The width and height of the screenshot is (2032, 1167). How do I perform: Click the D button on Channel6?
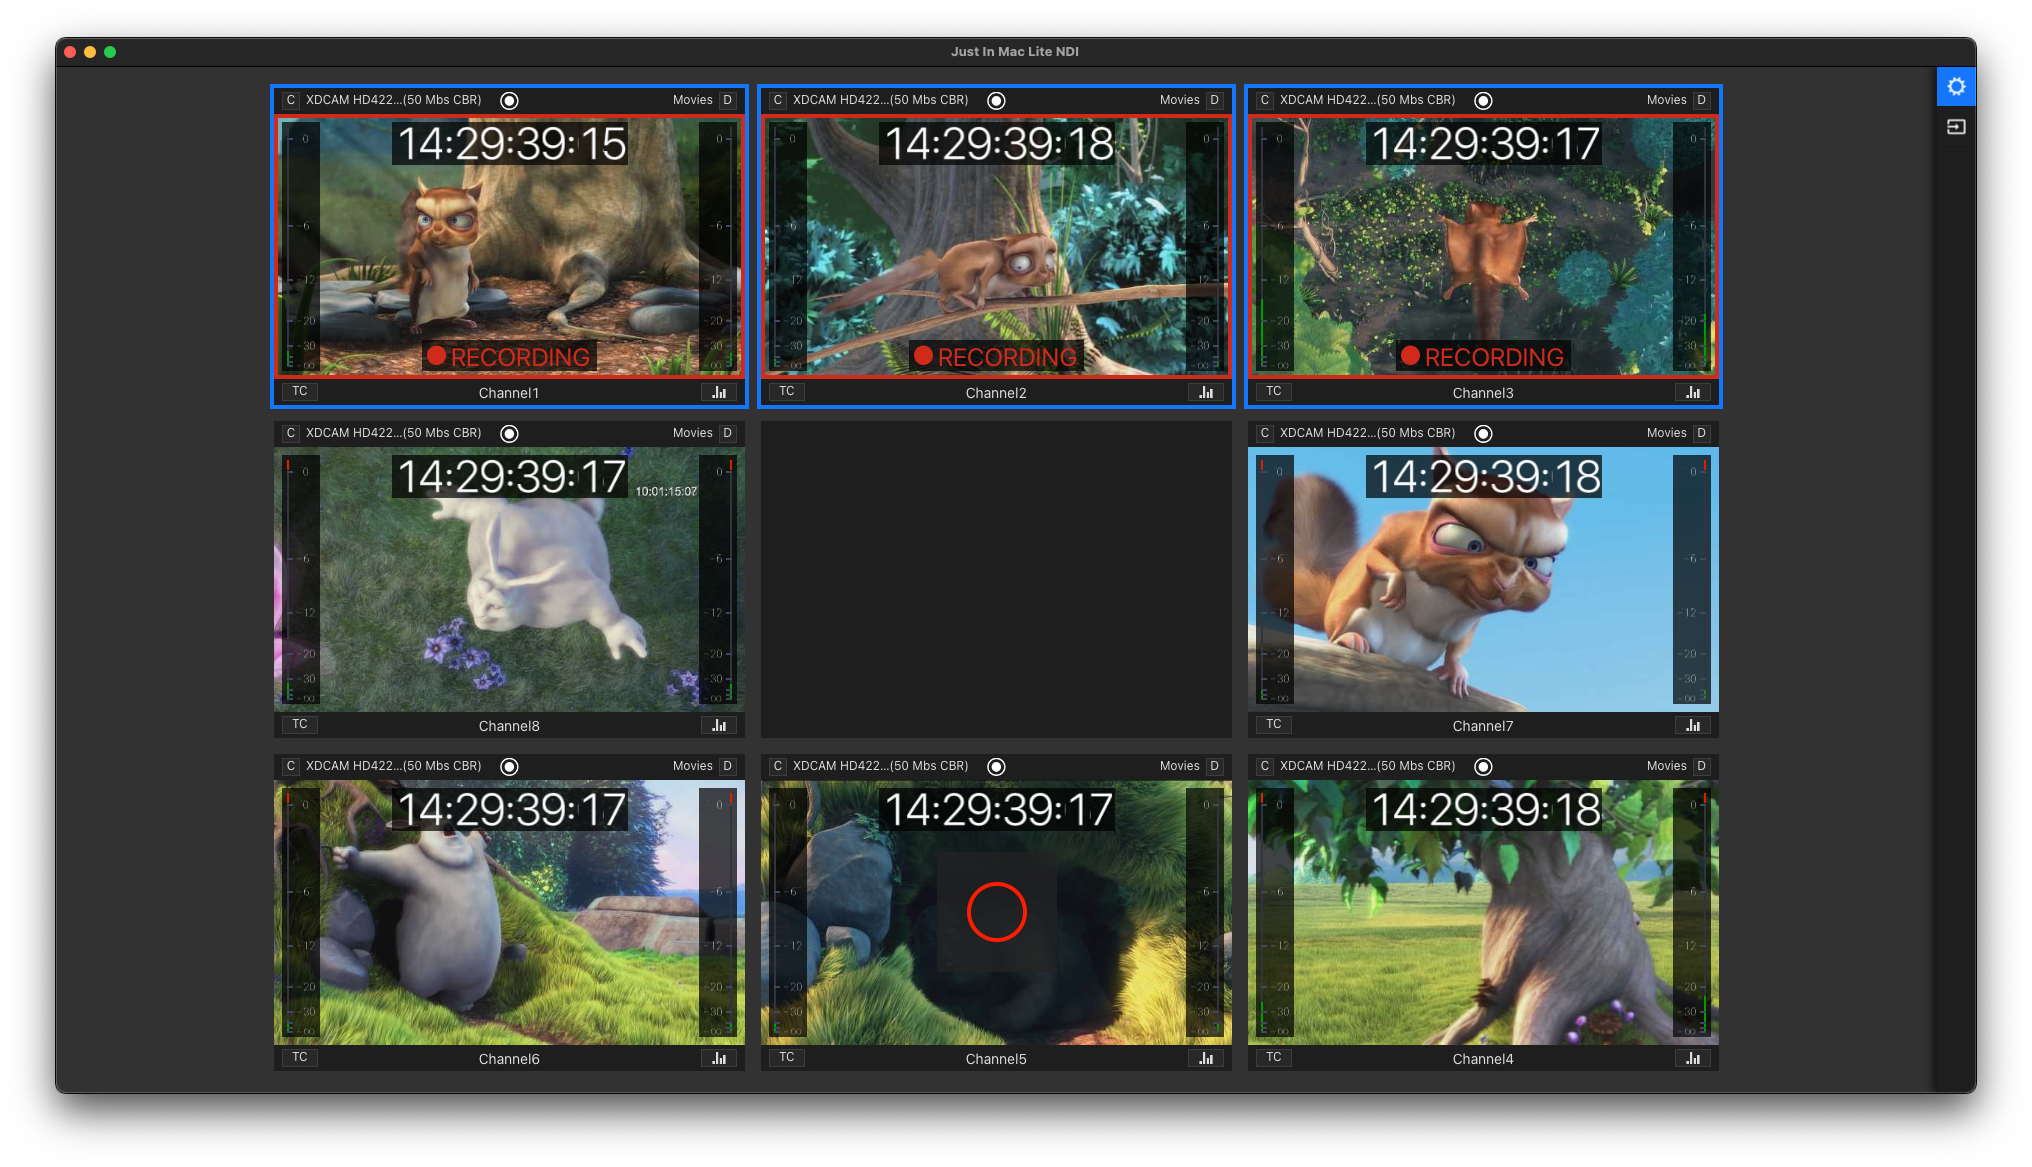point(728,766)
